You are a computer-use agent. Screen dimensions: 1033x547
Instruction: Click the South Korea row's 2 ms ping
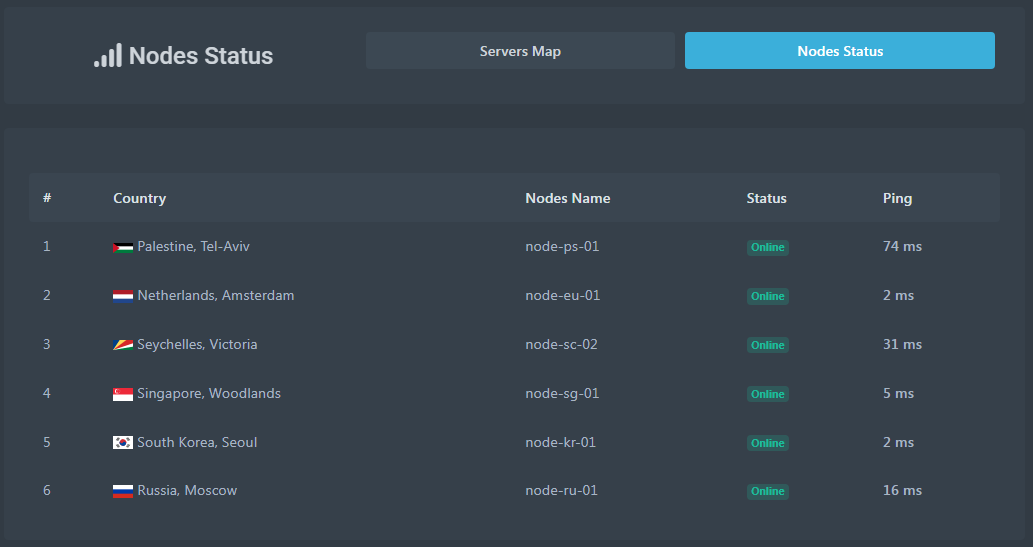click(898, 442)
